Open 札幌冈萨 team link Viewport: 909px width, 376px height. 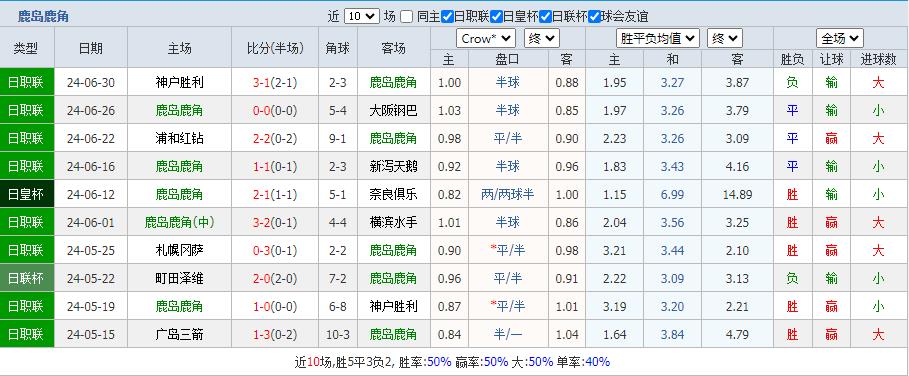[180, 250]
